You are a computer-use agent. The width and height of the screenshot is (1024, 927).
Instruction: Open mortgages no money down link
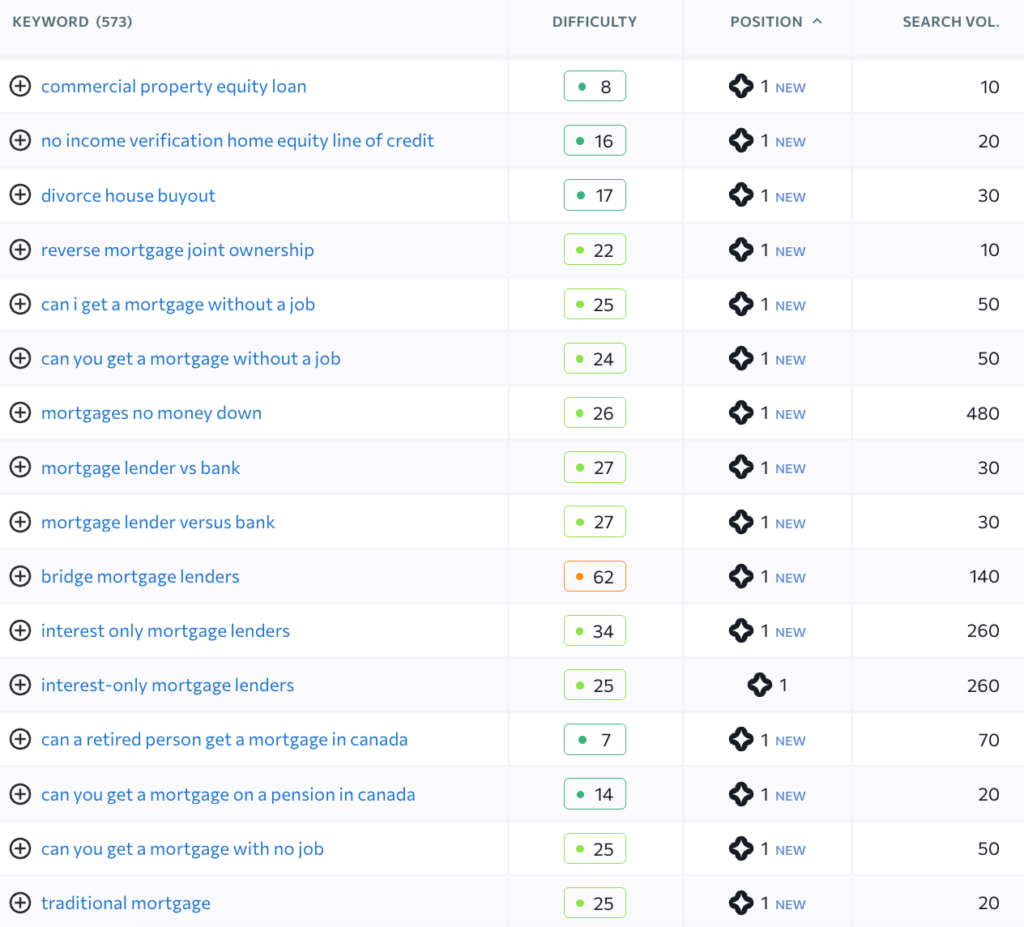152,413
